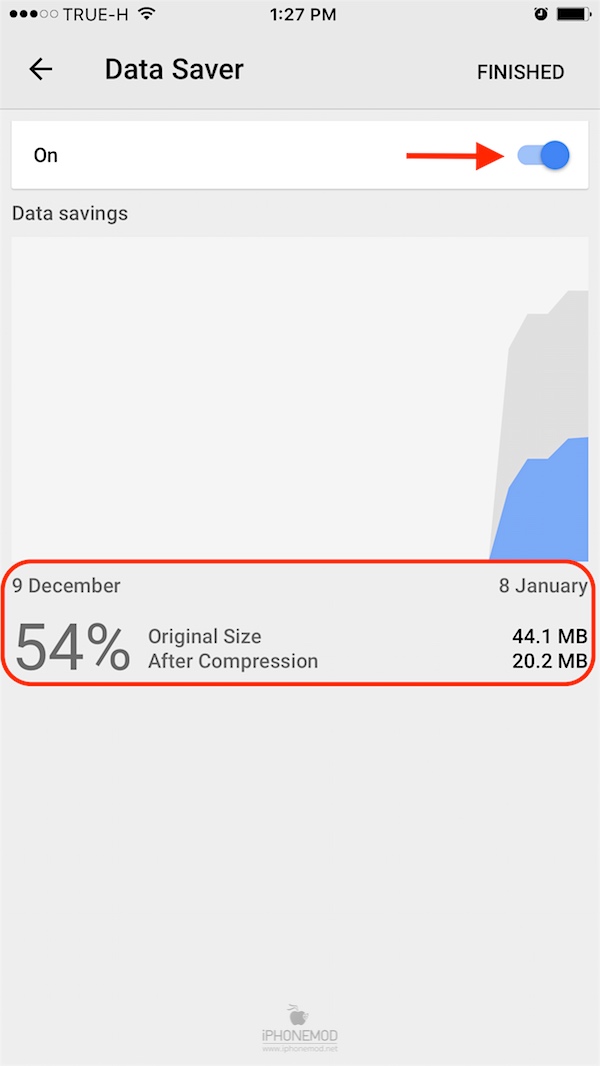Toggle the Data Saver switch off

tap(544, 155)
